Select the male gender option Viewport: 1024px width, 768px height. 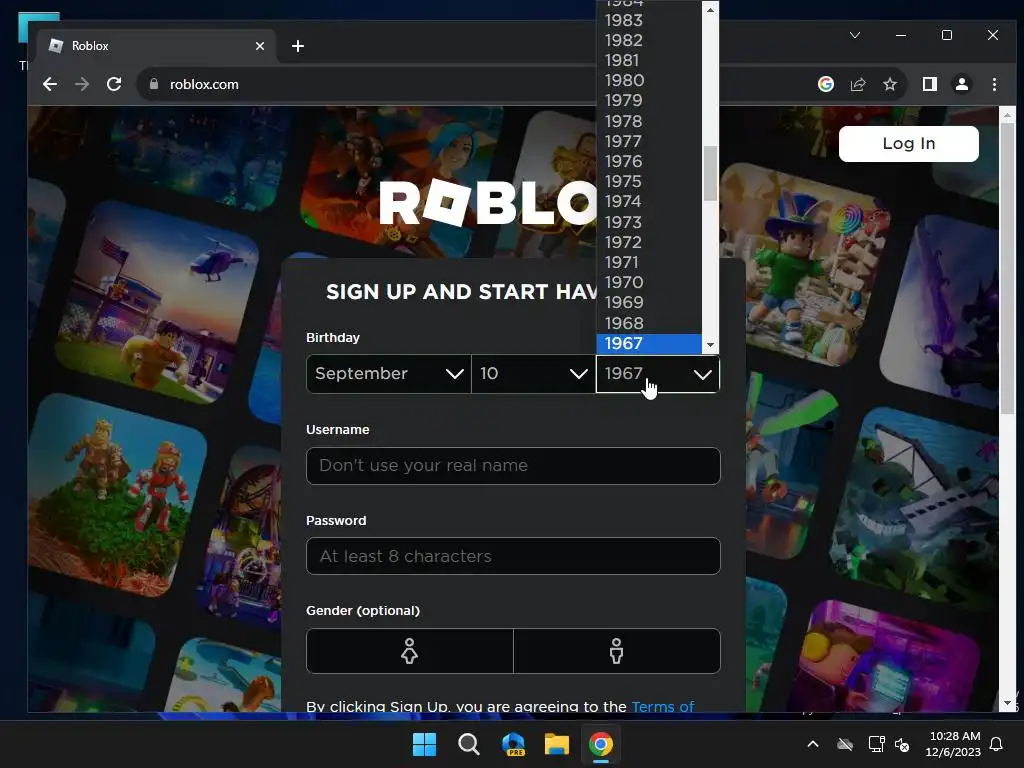point(616,651)
